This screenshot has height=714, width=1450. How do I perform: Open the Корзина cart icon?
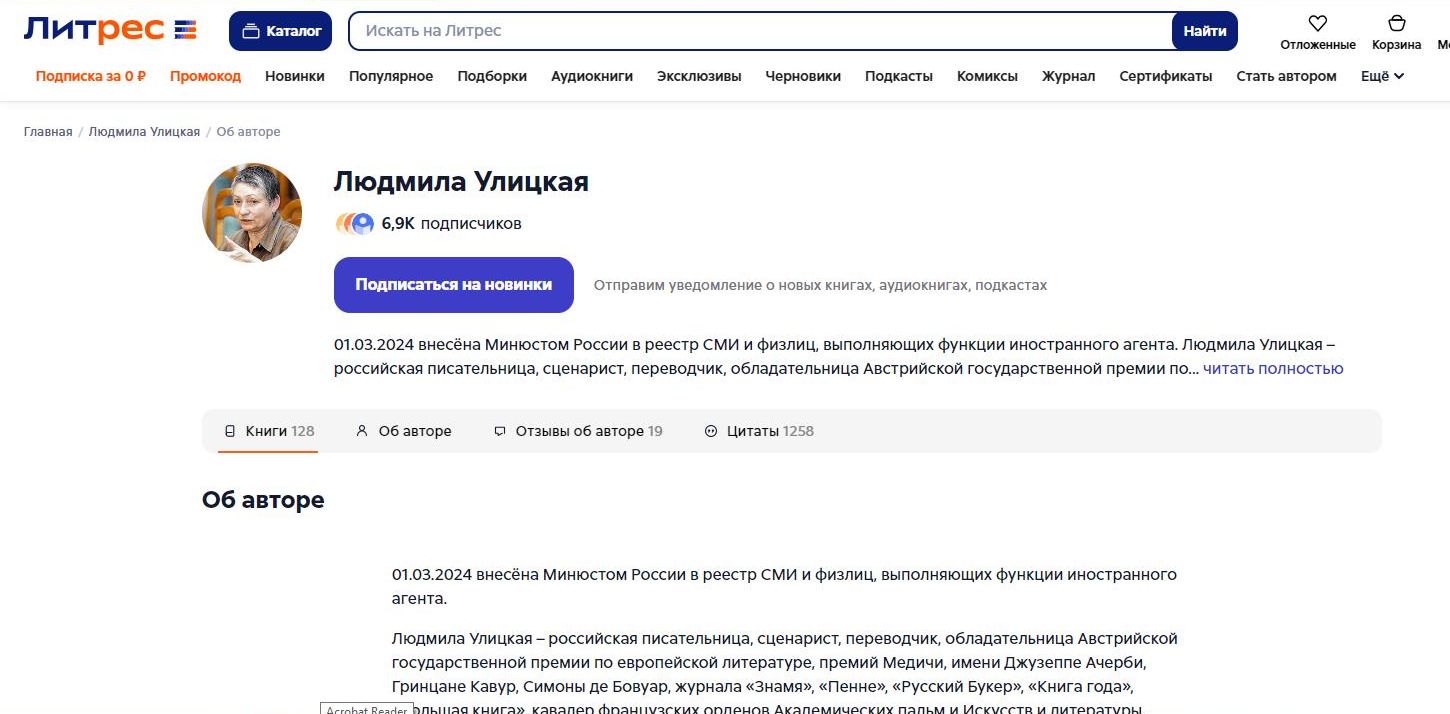point(1396,24)
